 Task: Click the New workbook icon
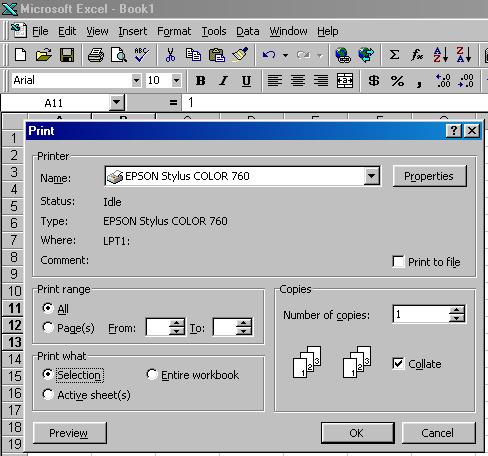[21, 55]
